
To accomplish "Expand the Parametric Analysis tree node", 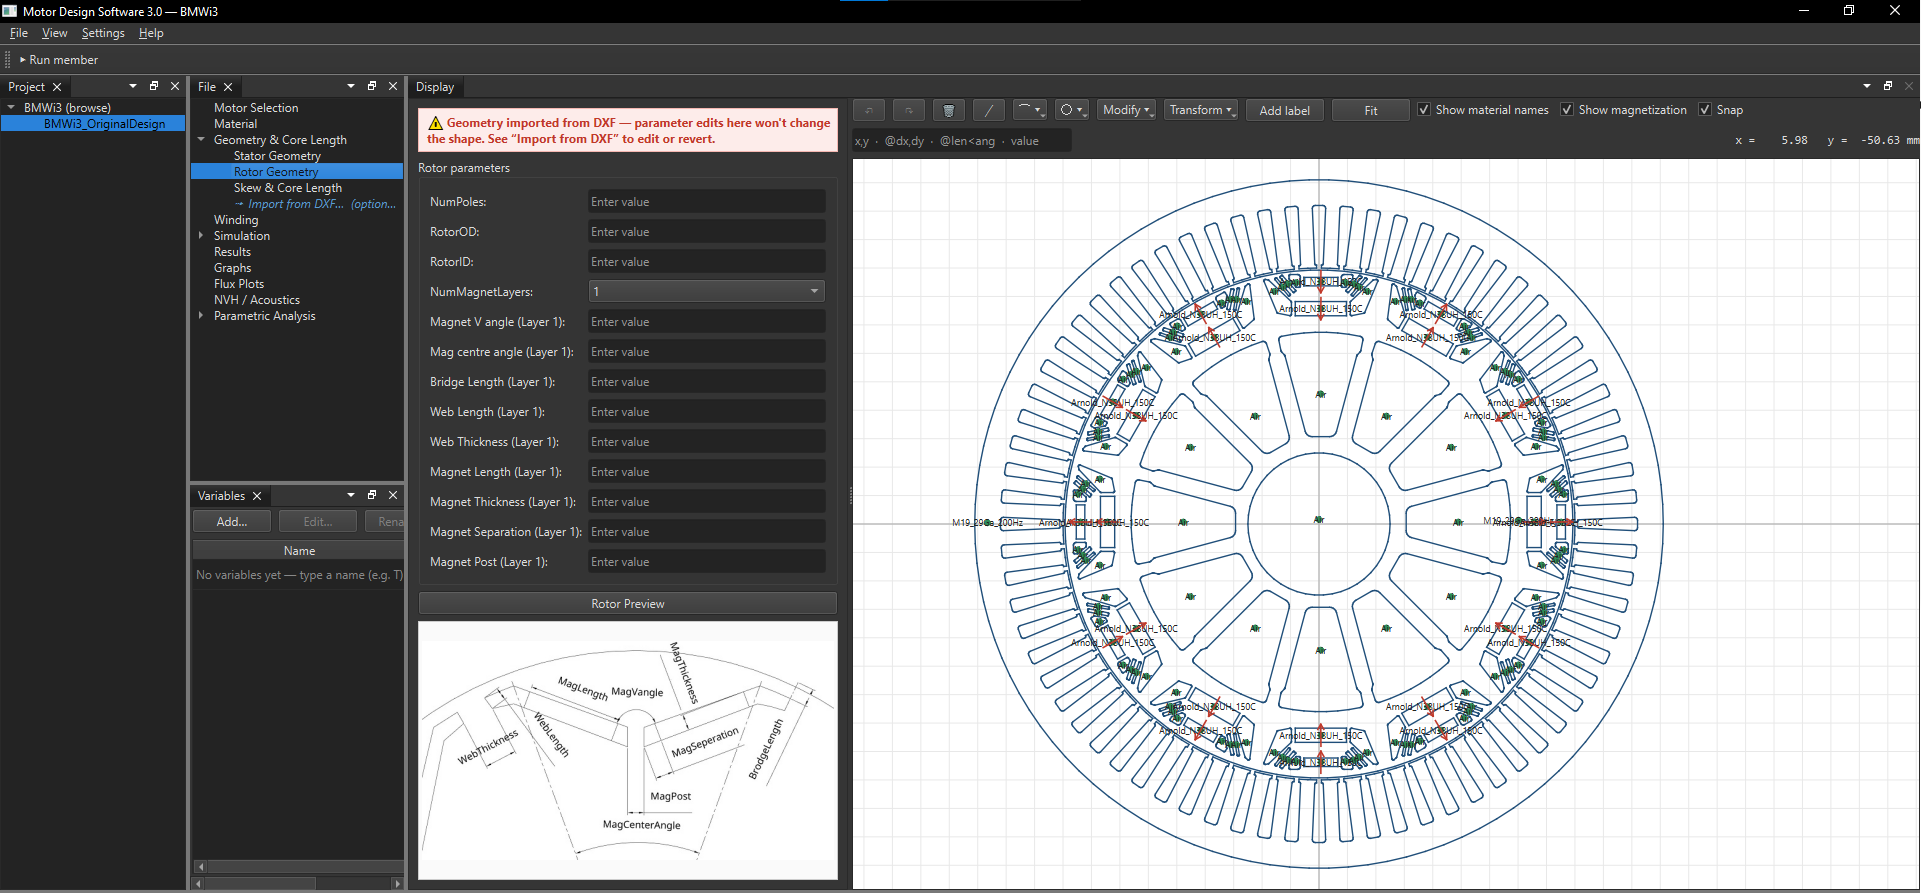I will pyautogui.click(x=201, y=315).
